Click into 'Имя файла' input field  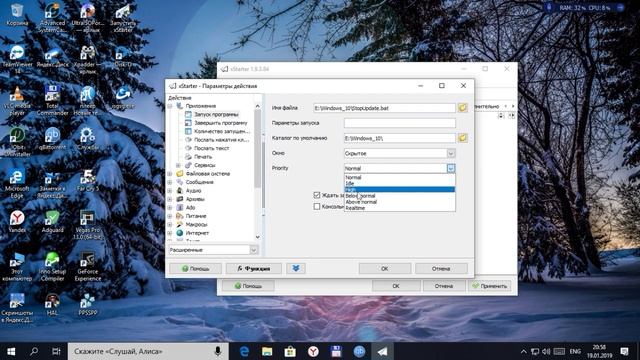point(384,108)
